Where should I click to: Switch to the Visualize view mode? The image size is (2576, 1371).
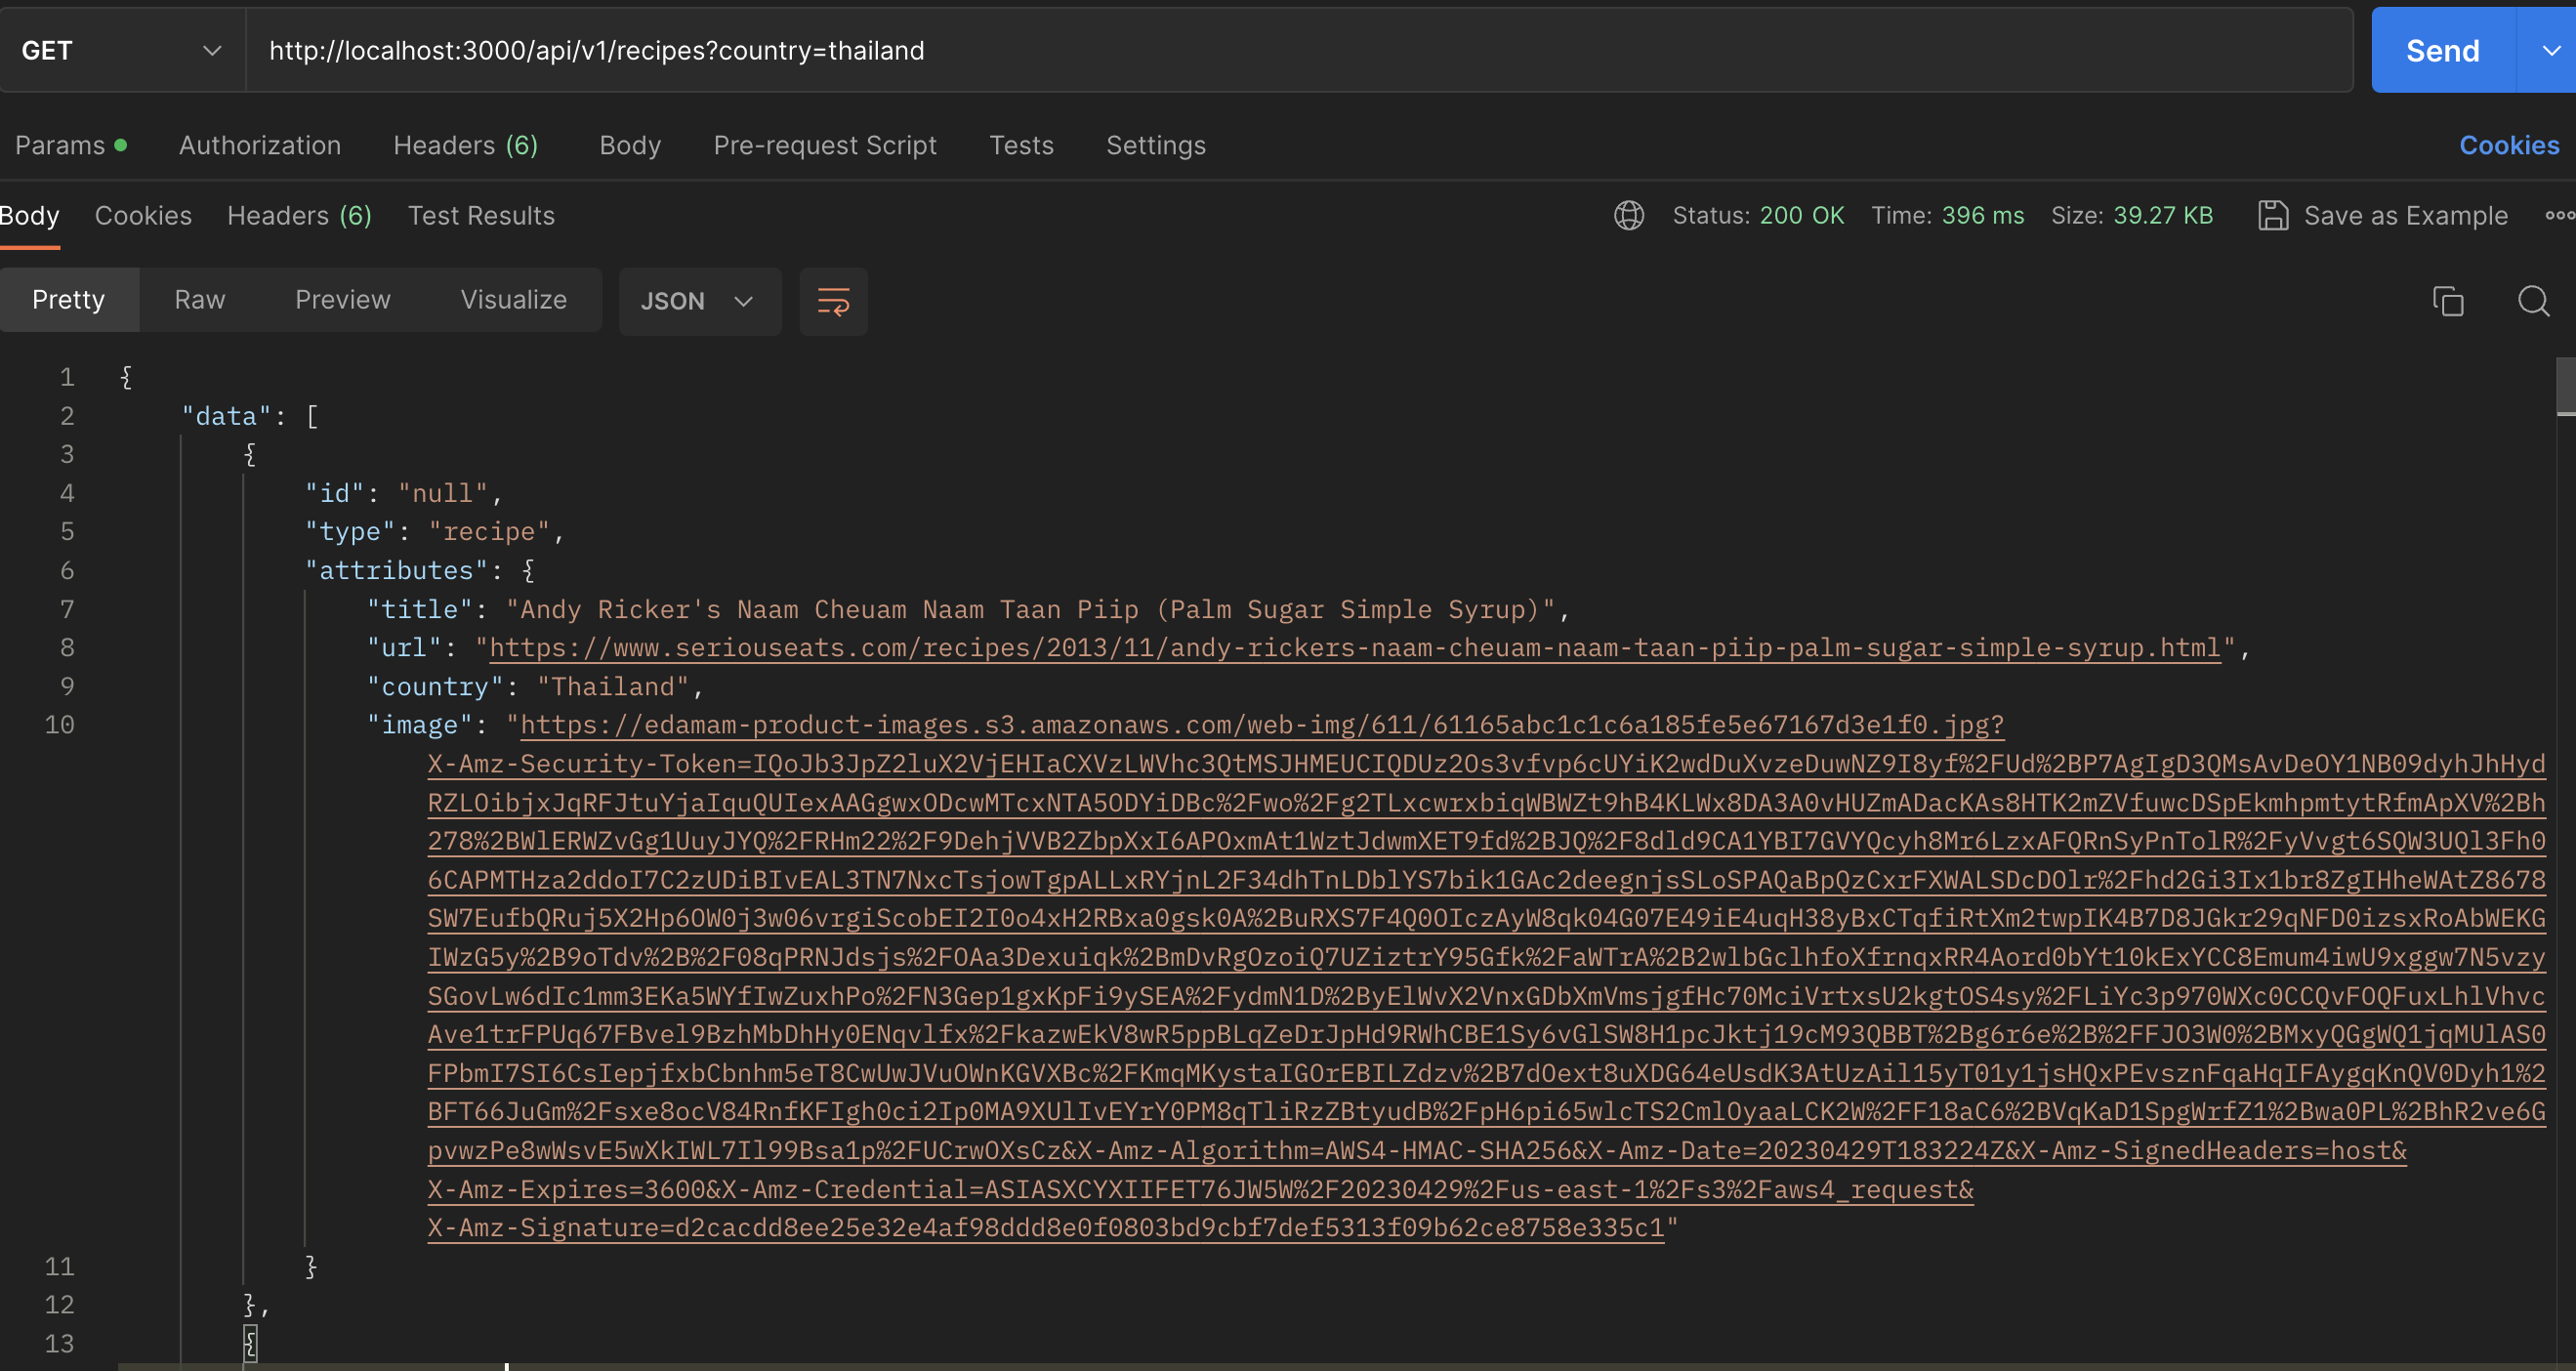click(x=513, y=300)
